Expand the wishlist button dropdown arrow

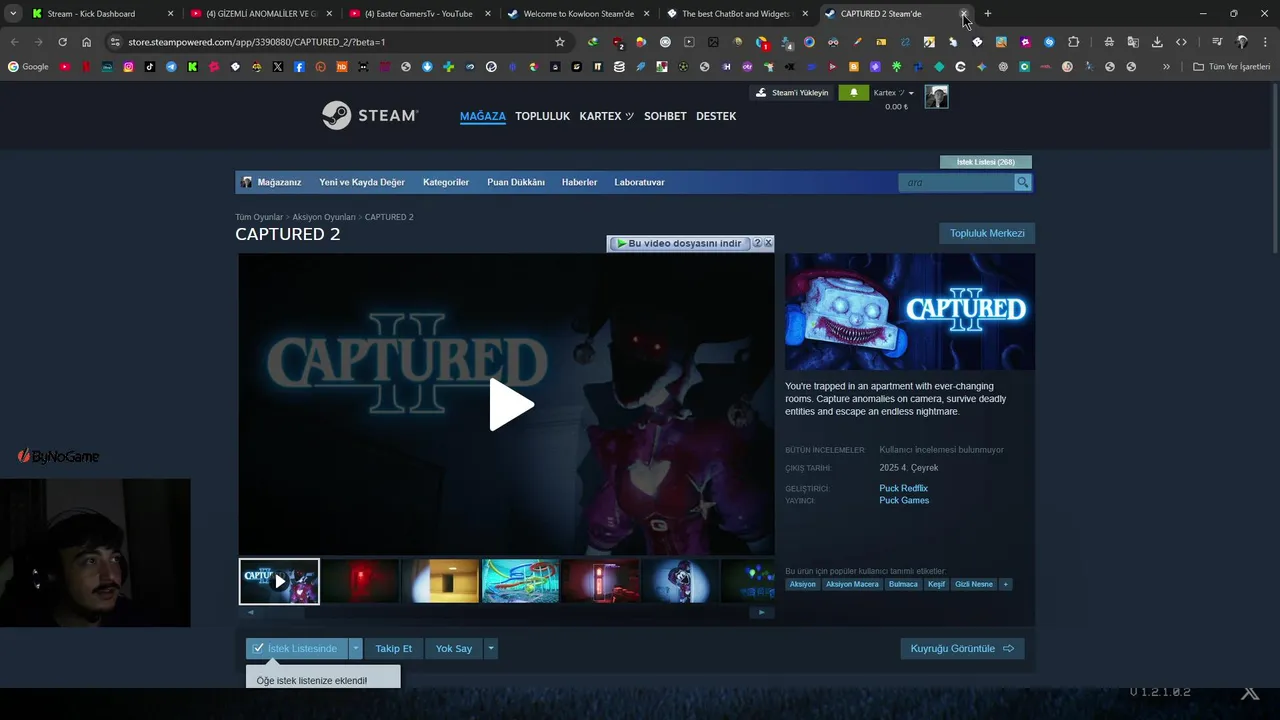(x=355, y=648)
